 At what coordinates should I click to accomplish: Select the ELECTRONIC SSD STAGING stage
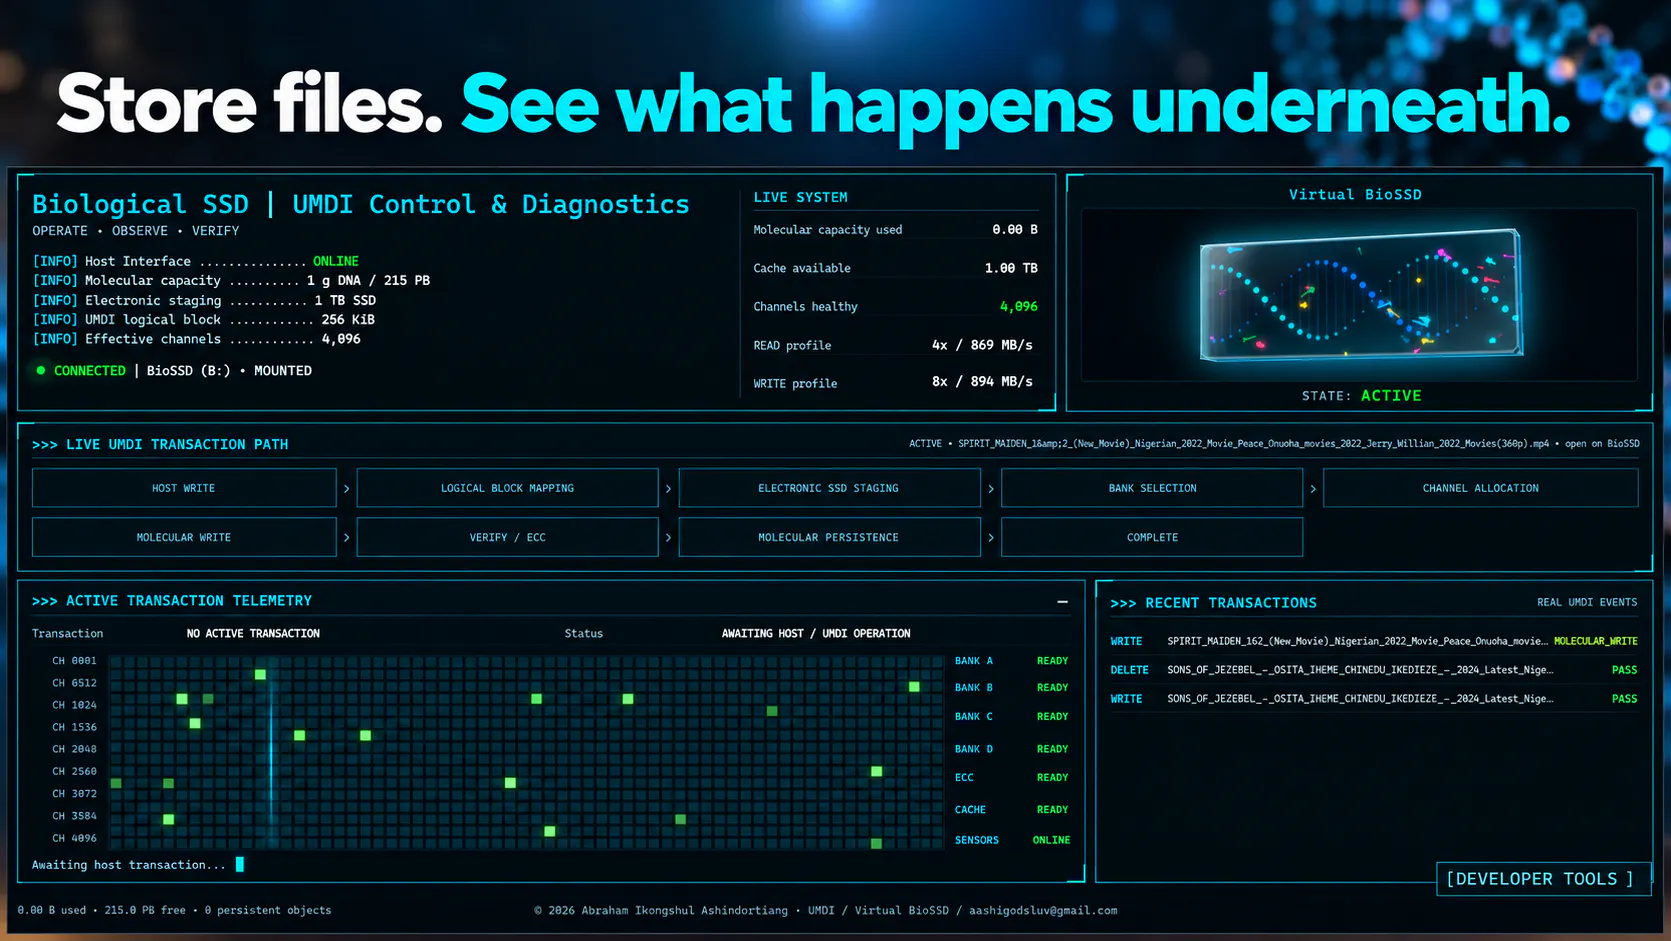[x=829, y=488]
